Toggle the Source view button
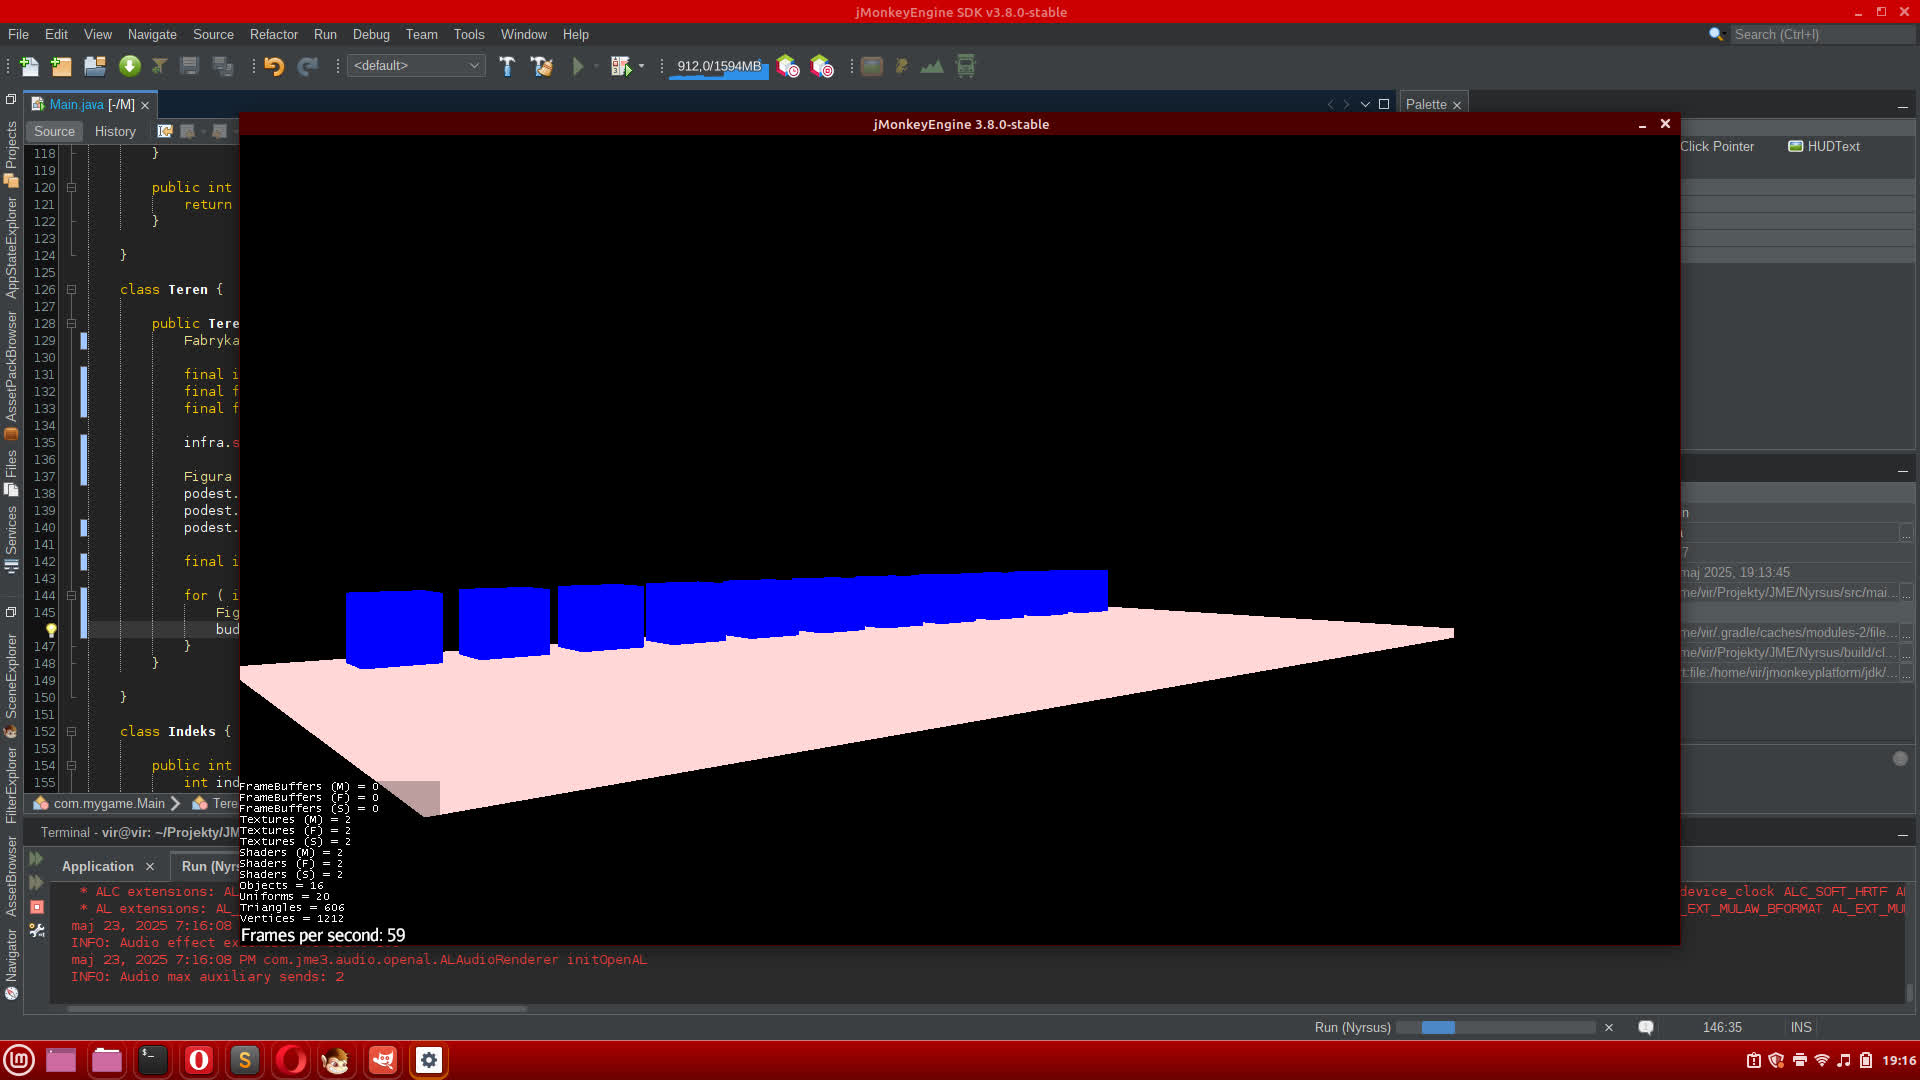 [54, 131]
